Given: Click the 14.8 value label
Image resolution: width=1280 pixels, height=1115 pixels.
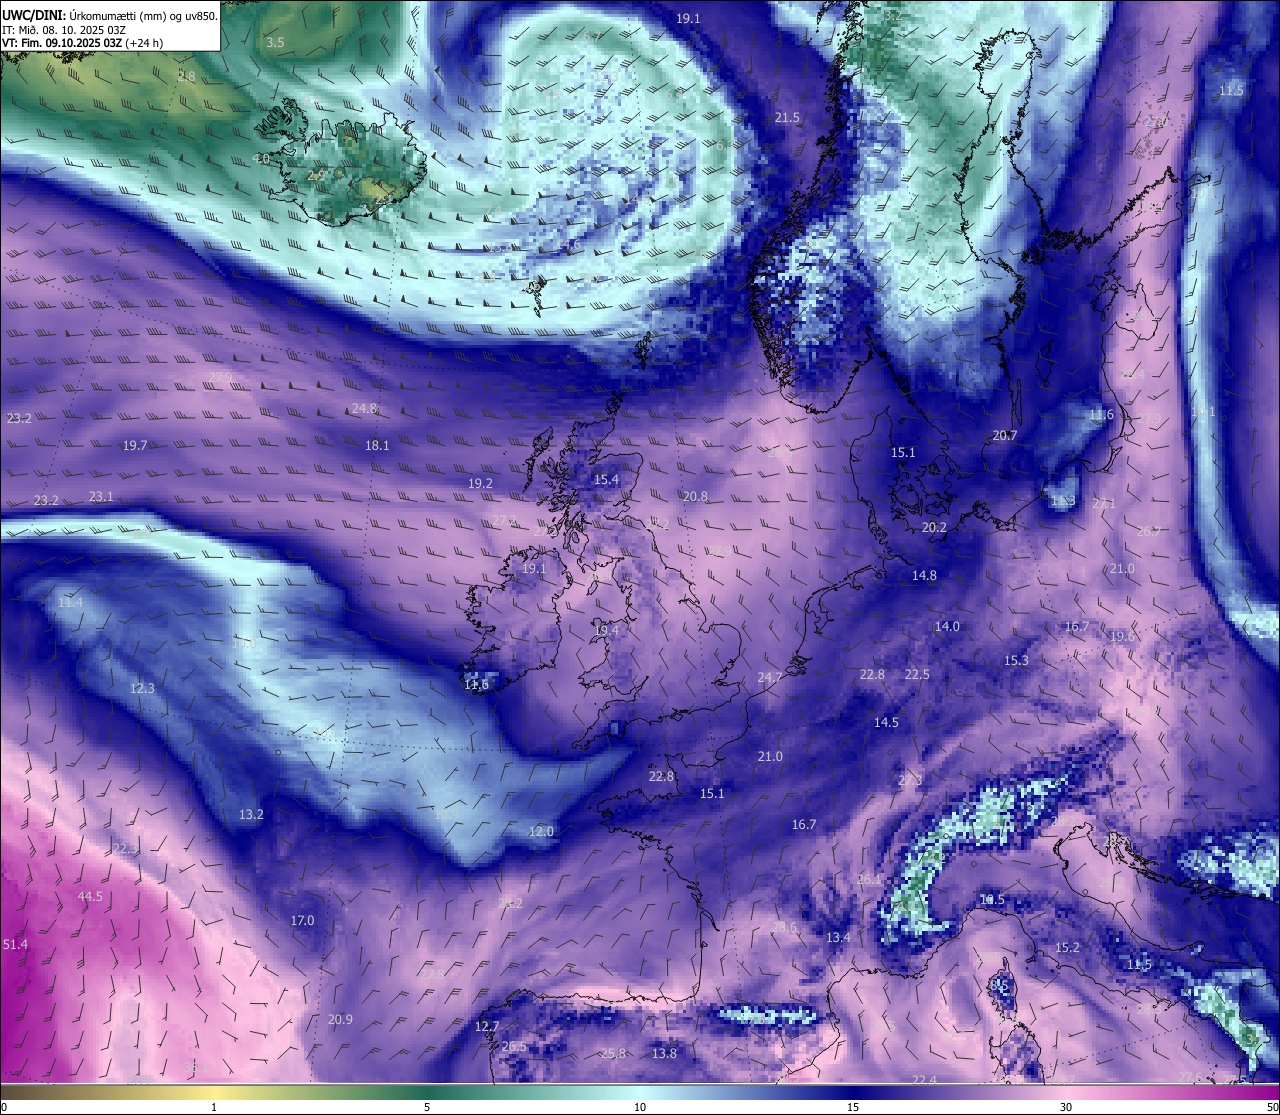Looking at the screenshot, I should click(x=924, y=575).
